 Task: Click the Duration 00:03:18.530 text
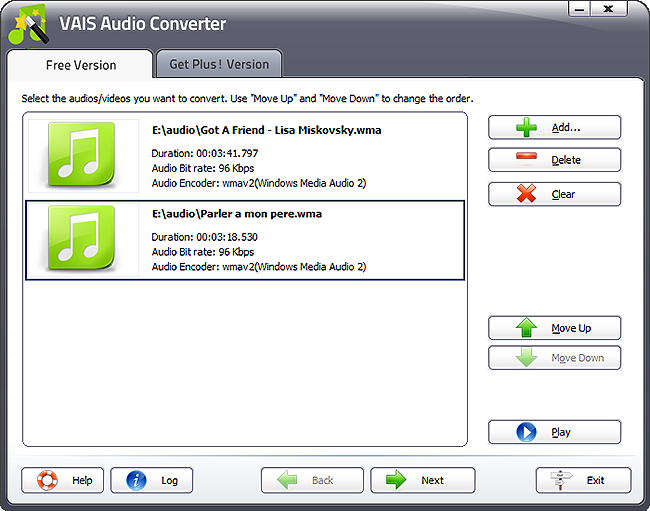coord(204,237)
